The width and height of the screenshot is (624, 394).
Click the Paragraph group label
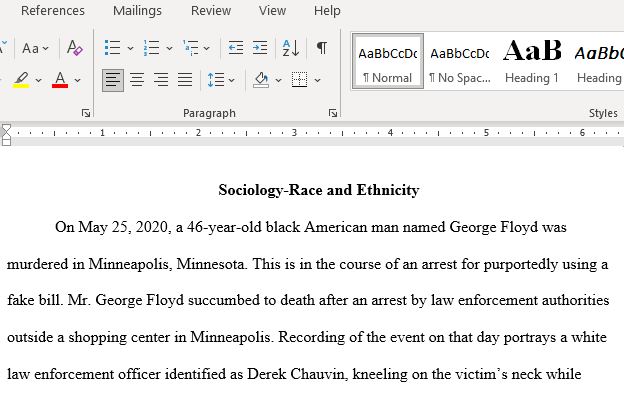click(209, 113)
